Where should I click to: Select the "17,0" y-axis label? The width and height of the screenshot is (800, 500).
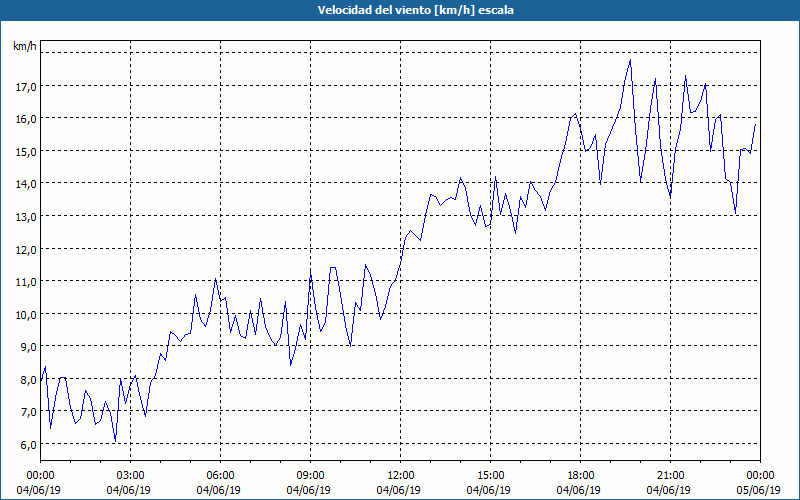pyautogui.click(x=26, y=87)
